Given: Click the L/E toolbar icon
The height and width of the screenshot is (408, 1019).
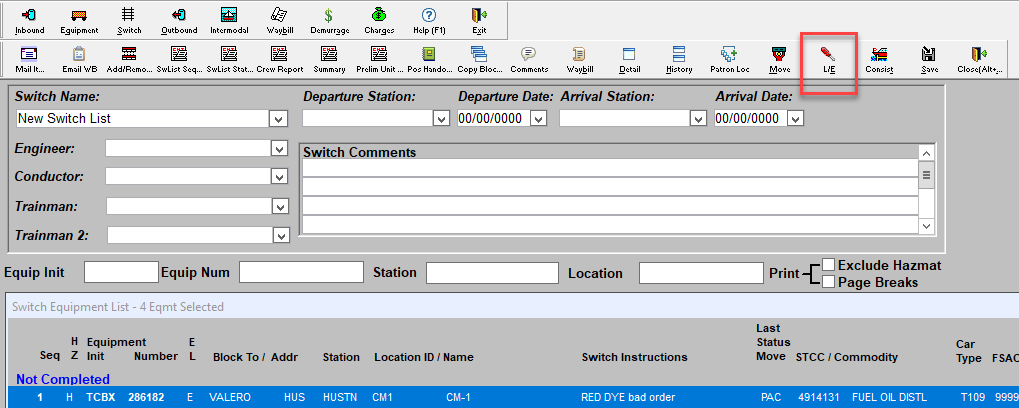Looking at the screenshot, I should coord(829,60).
